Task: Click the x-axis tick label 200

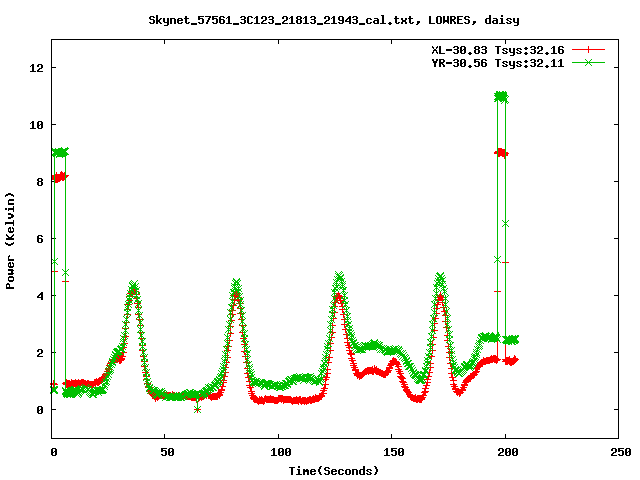Action: pyautogui.click(x=507, y=452)
